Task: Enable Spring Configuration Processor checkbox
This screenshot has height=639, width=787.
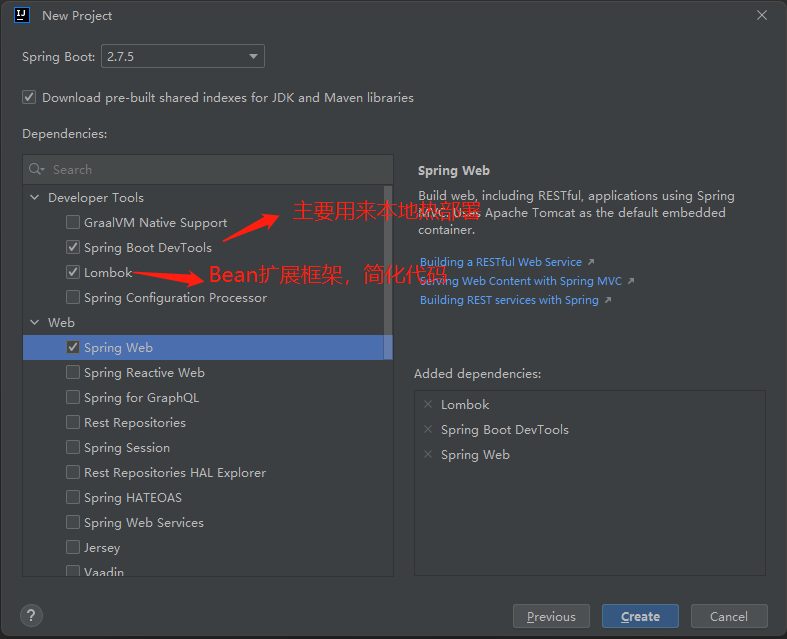Action: (x=73, y=297)
